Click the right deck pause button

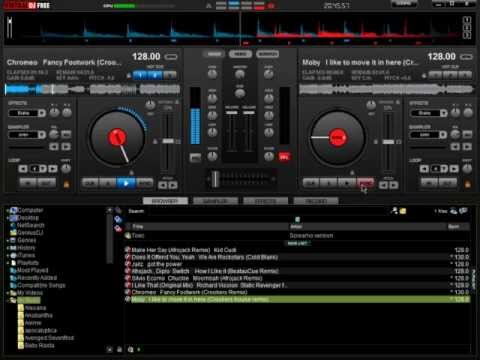[x=329, y=183]
